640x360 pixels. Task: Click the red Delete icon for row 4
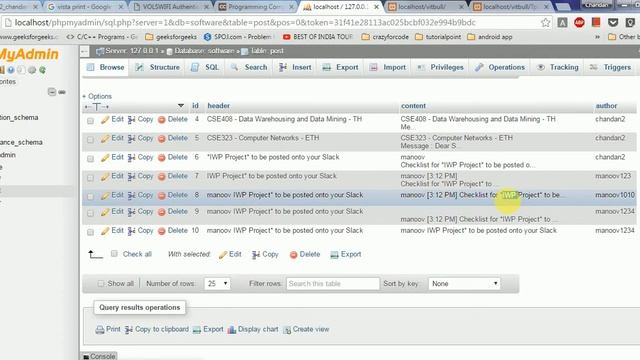[x=162, y=120]
